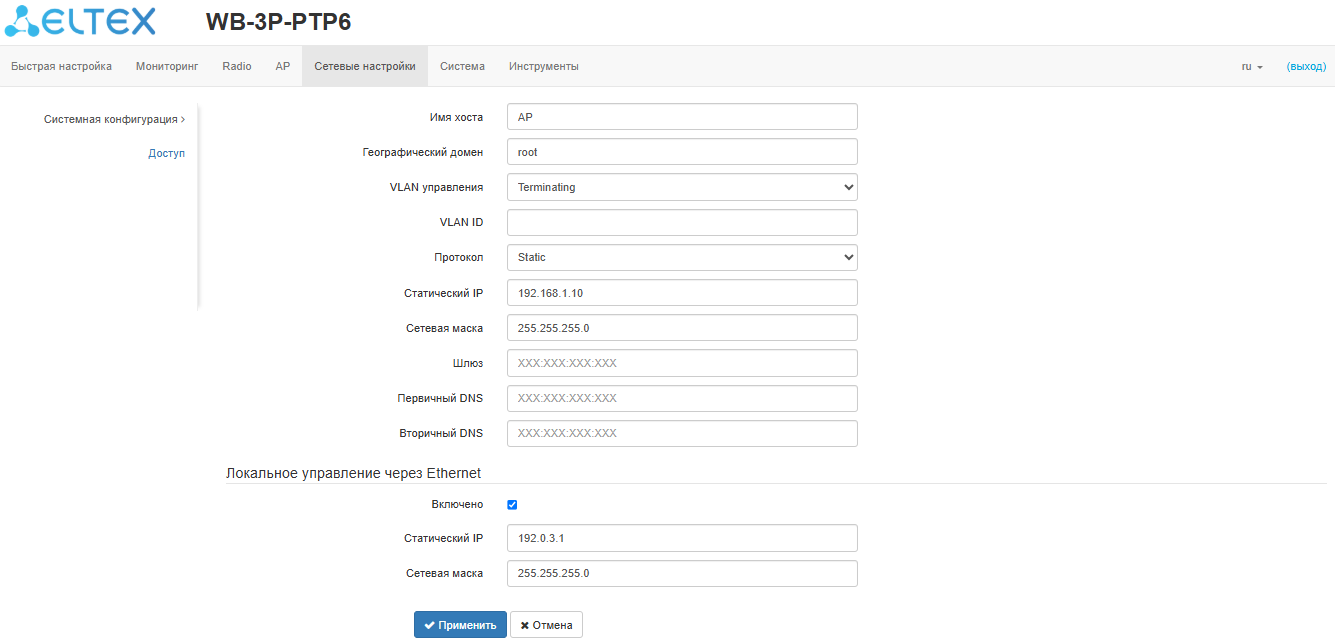Screen dimensions: 1335x642
Task: Click the 'Шлюз' gateway input field
Action: (682, 363)
